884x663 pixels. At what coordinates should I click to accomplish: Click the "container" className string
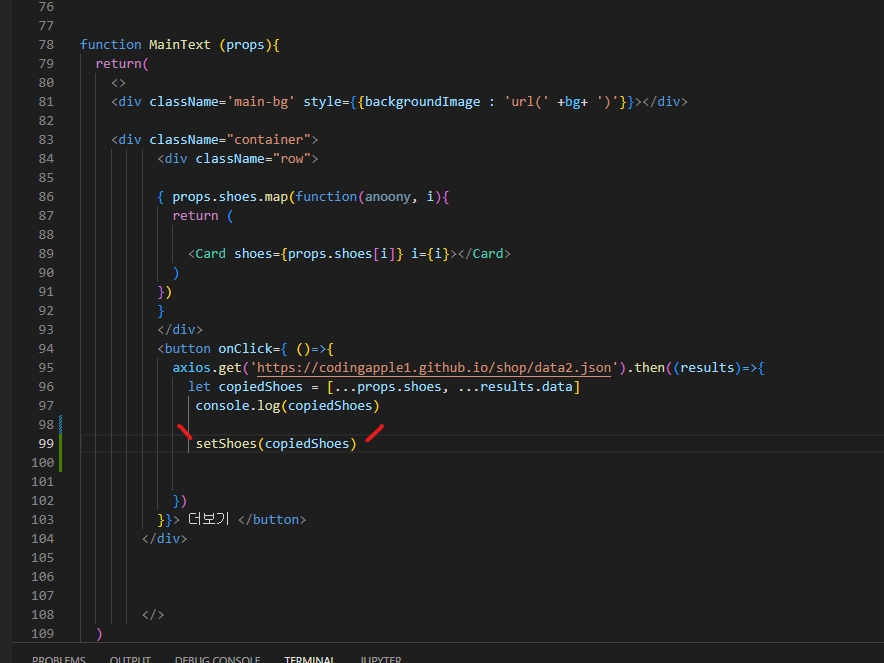tap(269, 140)
